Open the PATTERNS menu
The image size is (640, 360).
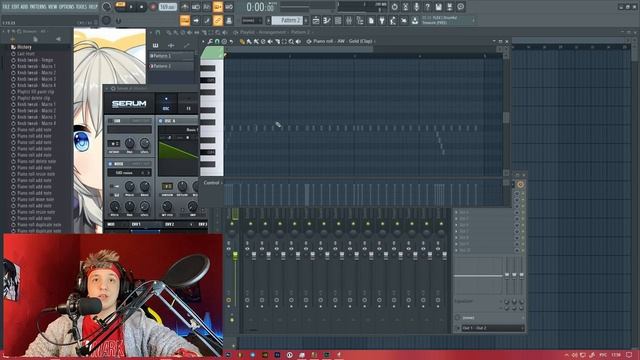(x=38, y=7)
